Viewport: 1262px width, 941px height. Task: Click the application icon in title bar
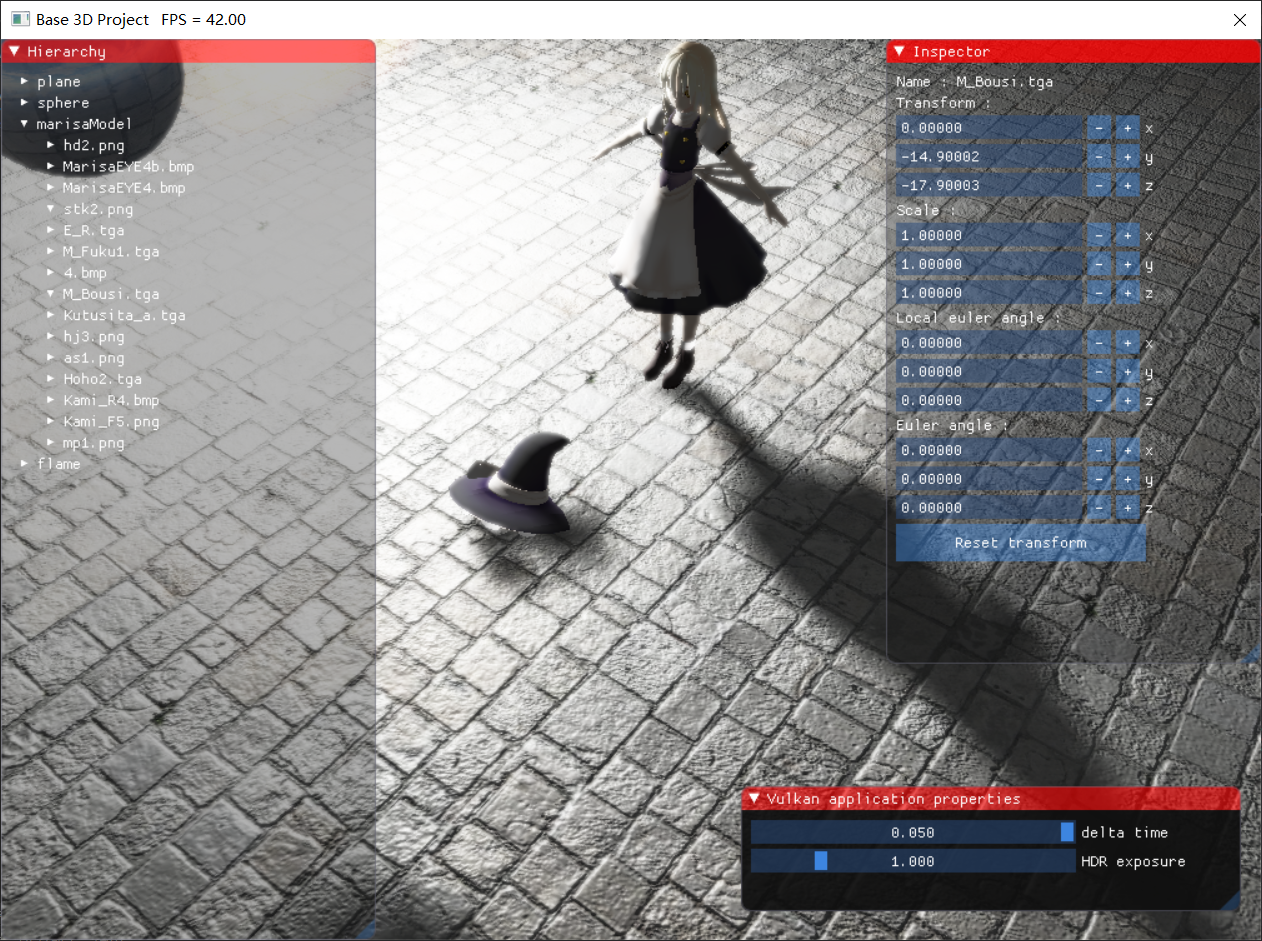pos(20,19)
